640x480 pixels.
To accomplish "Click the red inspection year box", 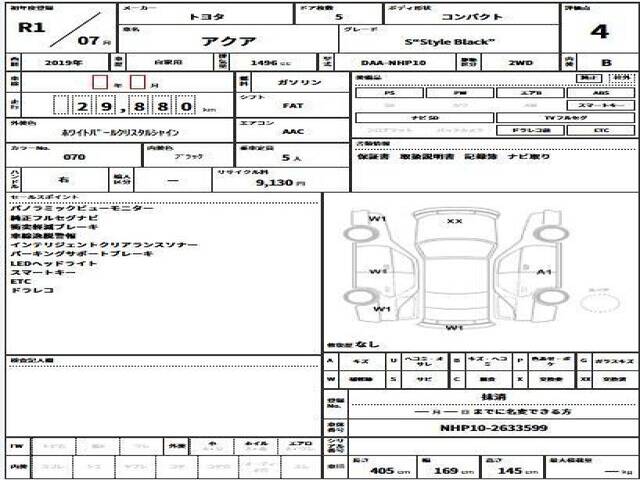I will coord(100,82).
